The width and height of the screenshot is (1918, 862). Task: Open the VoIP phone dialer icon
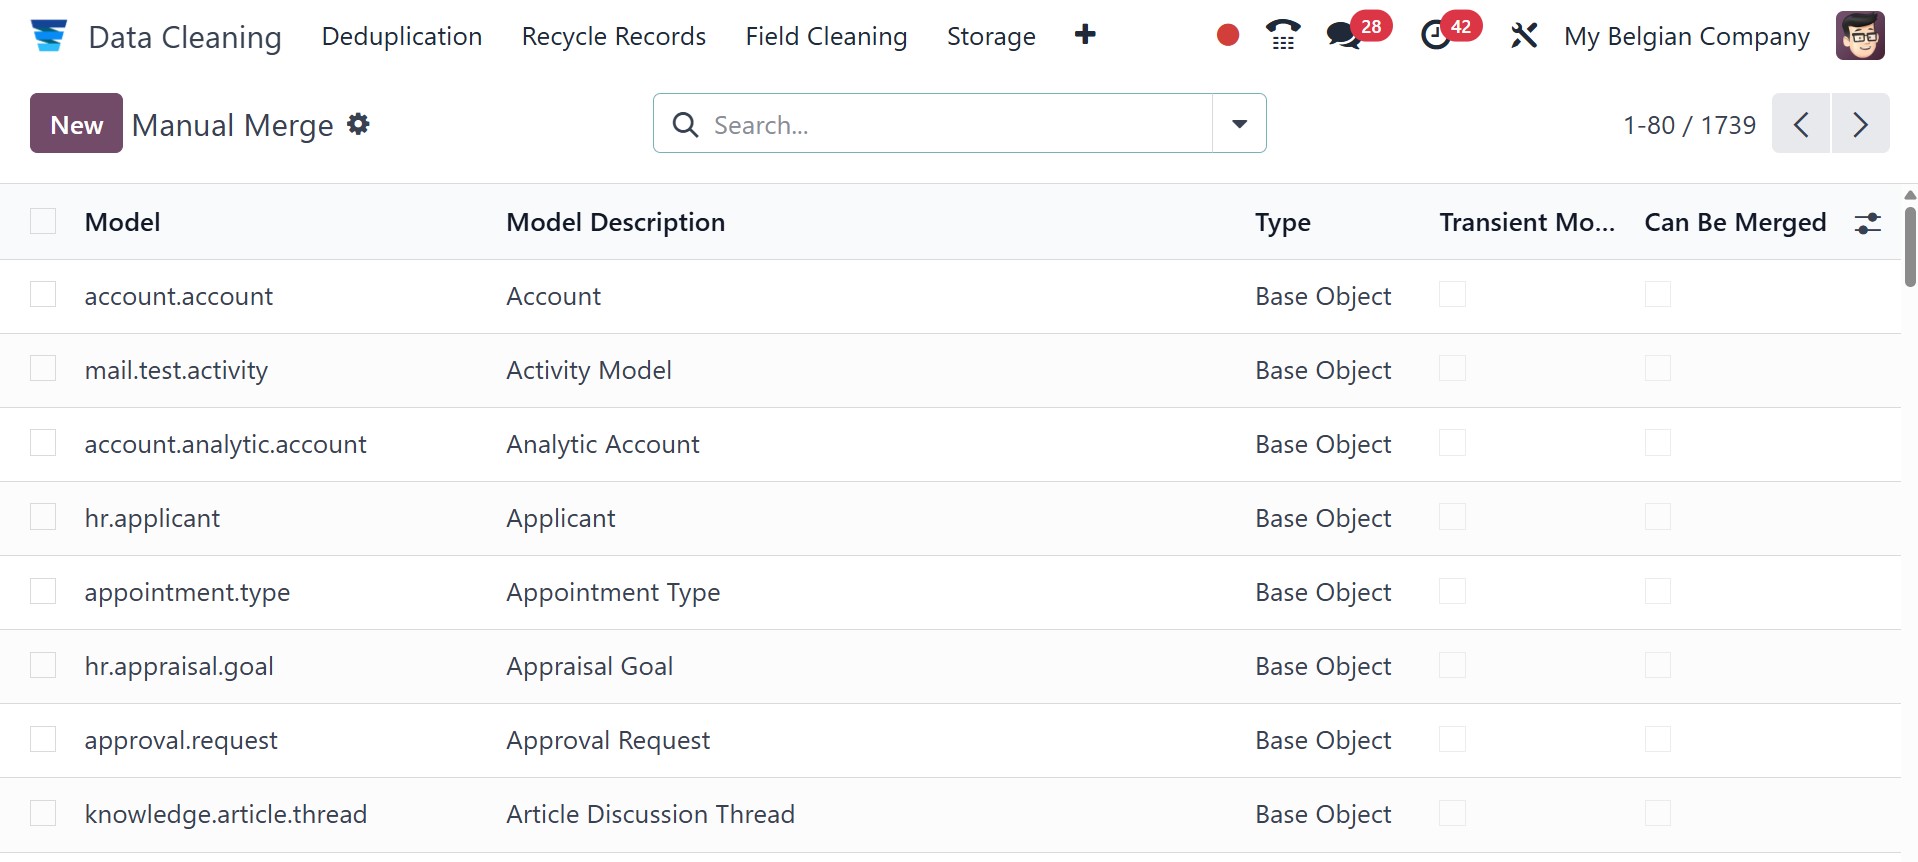point(1283,36)
